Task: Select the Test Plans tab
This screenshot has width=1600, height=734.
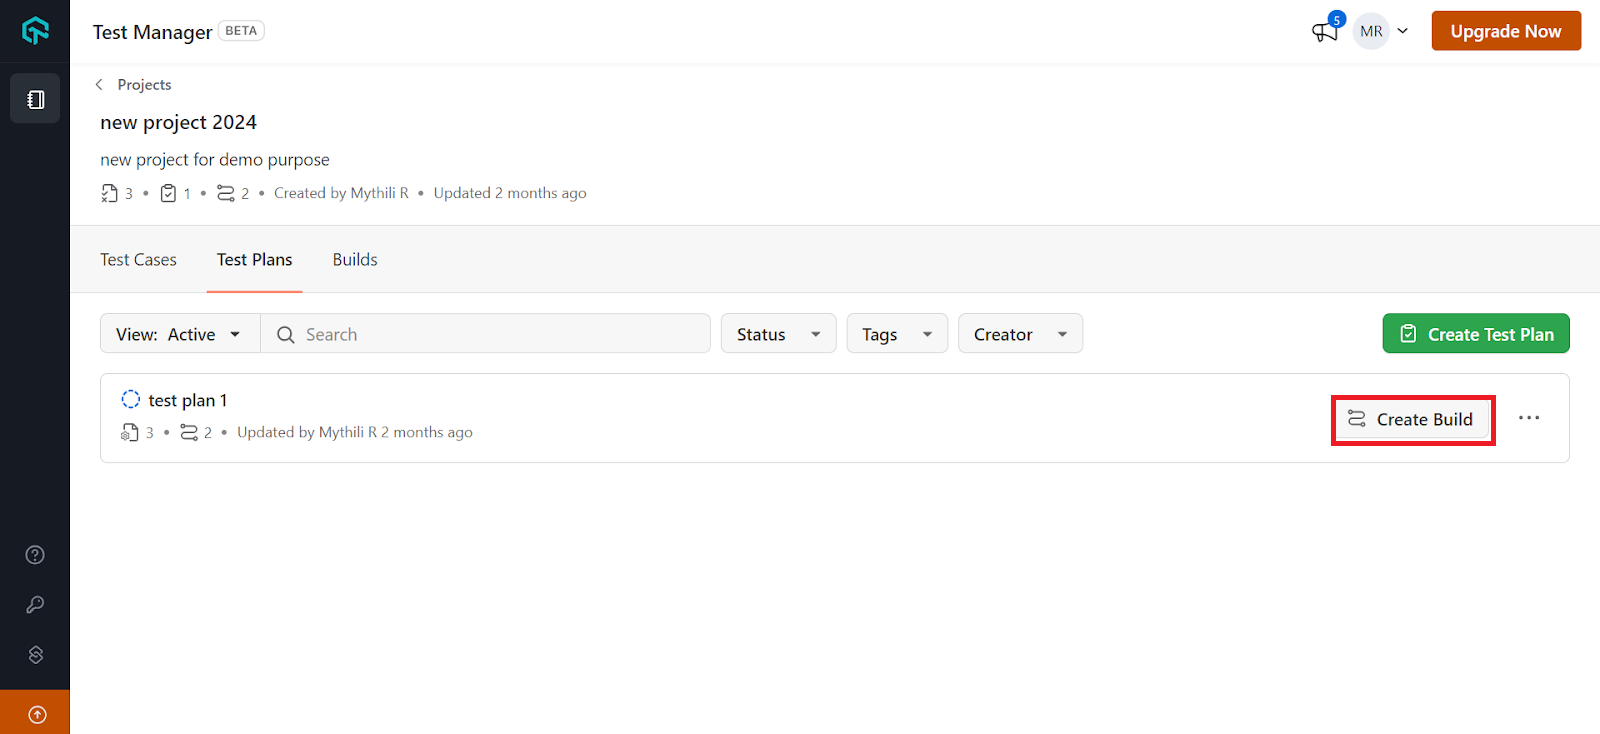Action: (x=255, y=260)
